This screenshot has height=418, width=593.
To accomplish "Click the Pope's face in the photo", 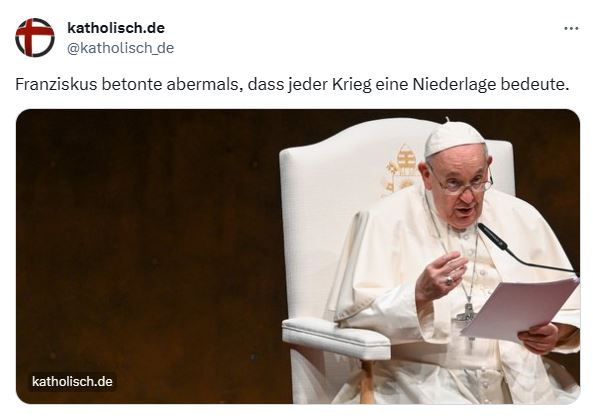I will click(461, 189).
